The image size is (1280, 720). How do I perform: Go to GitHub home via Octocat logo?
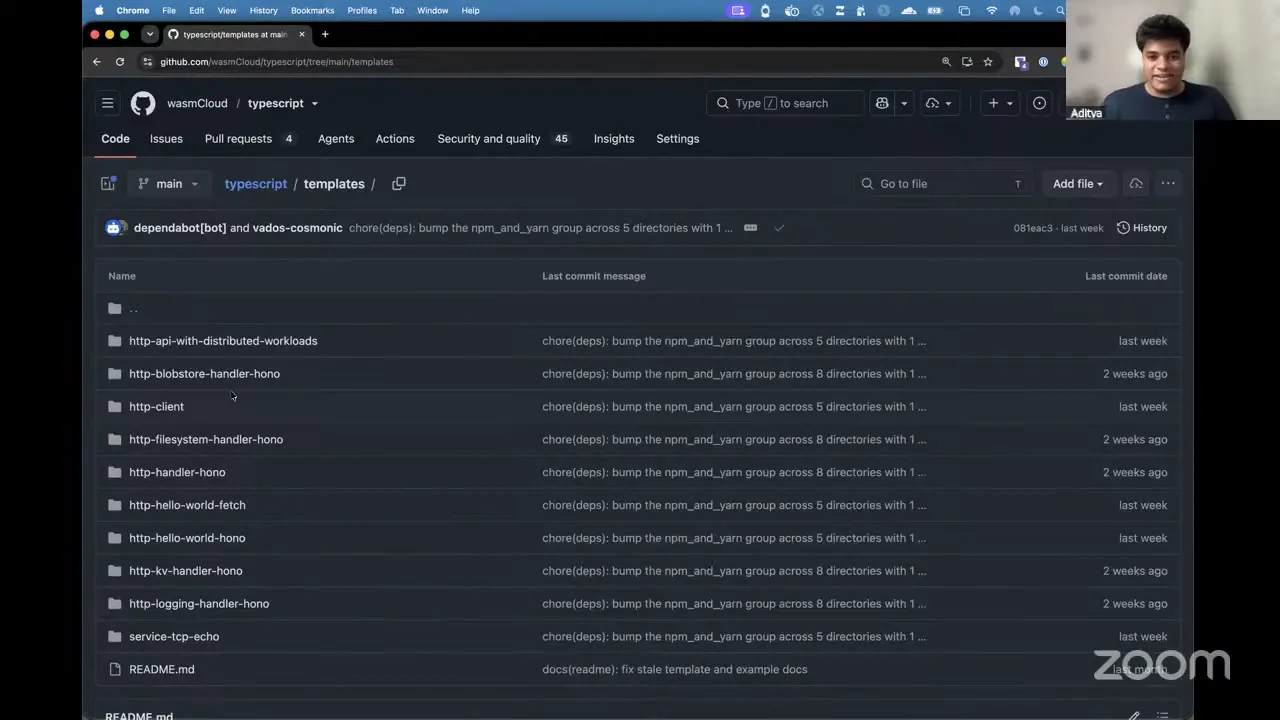pyautogui.click(x=143, y=103)
